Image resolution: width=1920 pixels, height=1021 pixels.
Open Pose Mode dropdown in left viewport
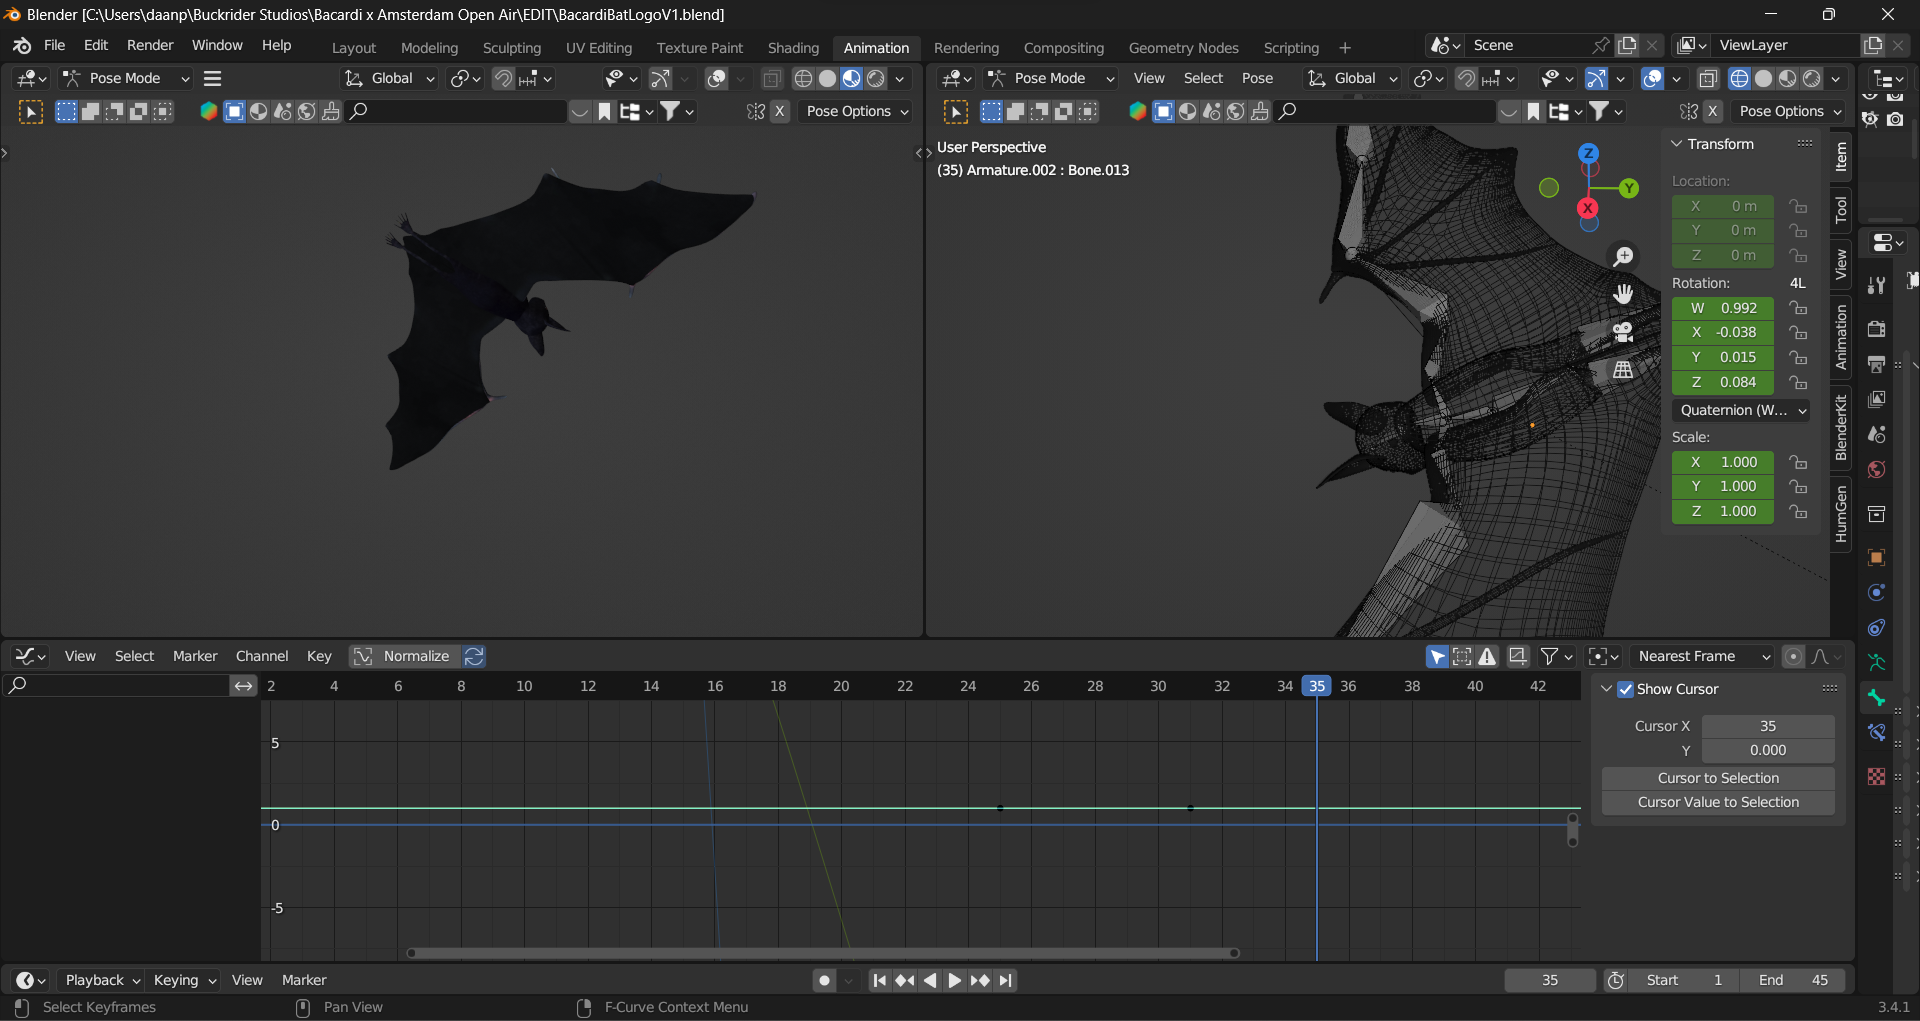point(125,78)
